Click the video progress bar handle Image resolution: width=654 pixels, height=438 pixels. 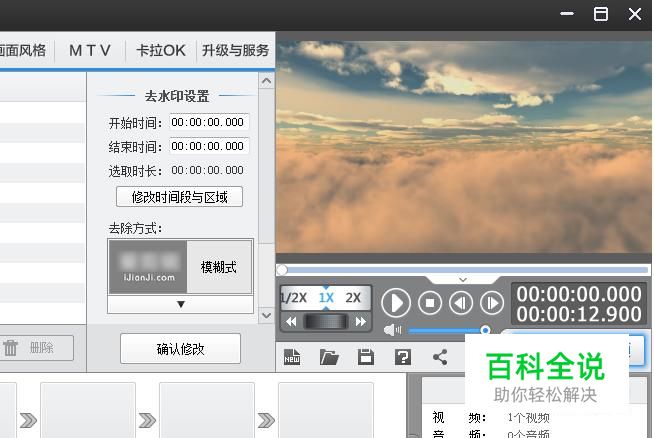click(x=282, y=270)
